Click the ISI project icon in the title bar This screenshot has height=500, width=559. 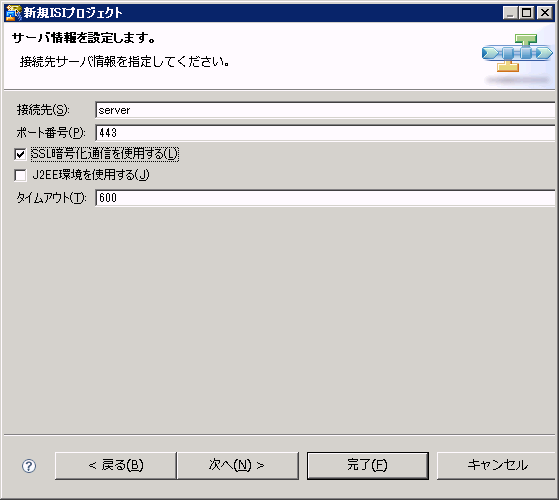[13, 13]
